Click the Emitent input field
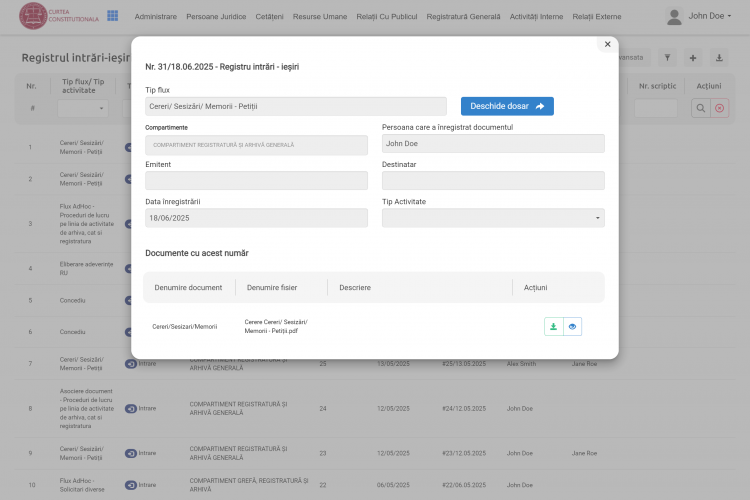Viewport: 750px width, 500px height. click(x=256, y=180)
